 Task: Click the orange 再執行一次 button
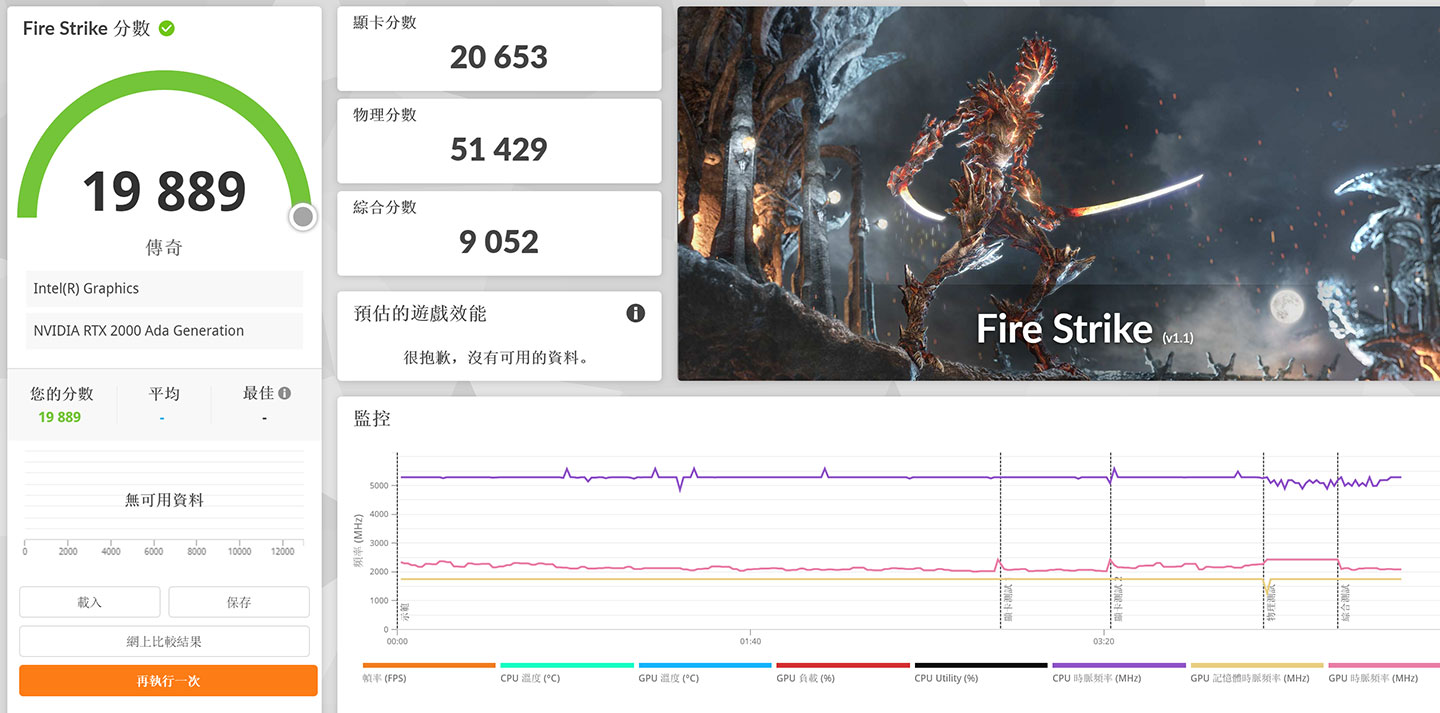(x=167, y=680)
